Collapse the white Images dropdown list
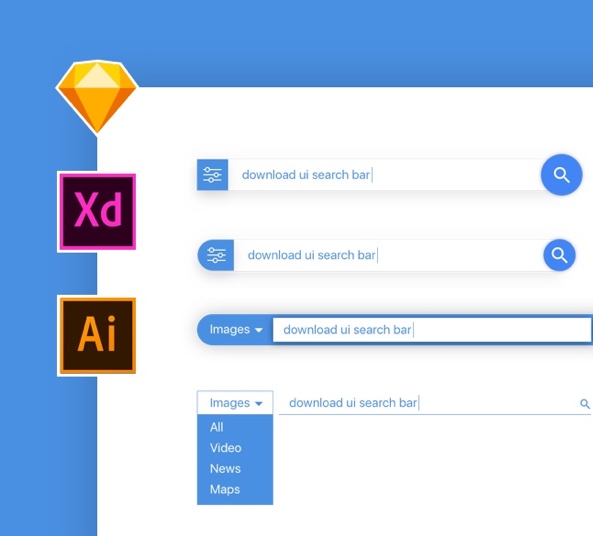The image size is (593, 536). [x=235, y=403]
